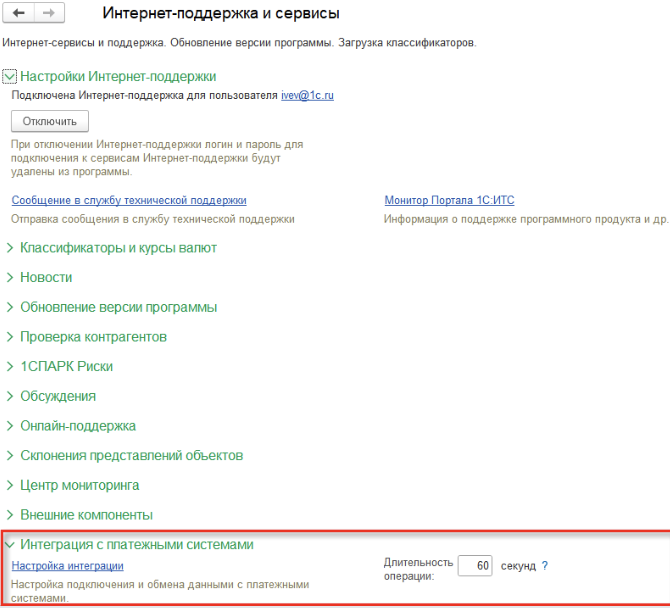The height and width of the screenshot is (614, 670).
Task: Open the ivev@1c.ru user link
Action: [x=305, y=95]
